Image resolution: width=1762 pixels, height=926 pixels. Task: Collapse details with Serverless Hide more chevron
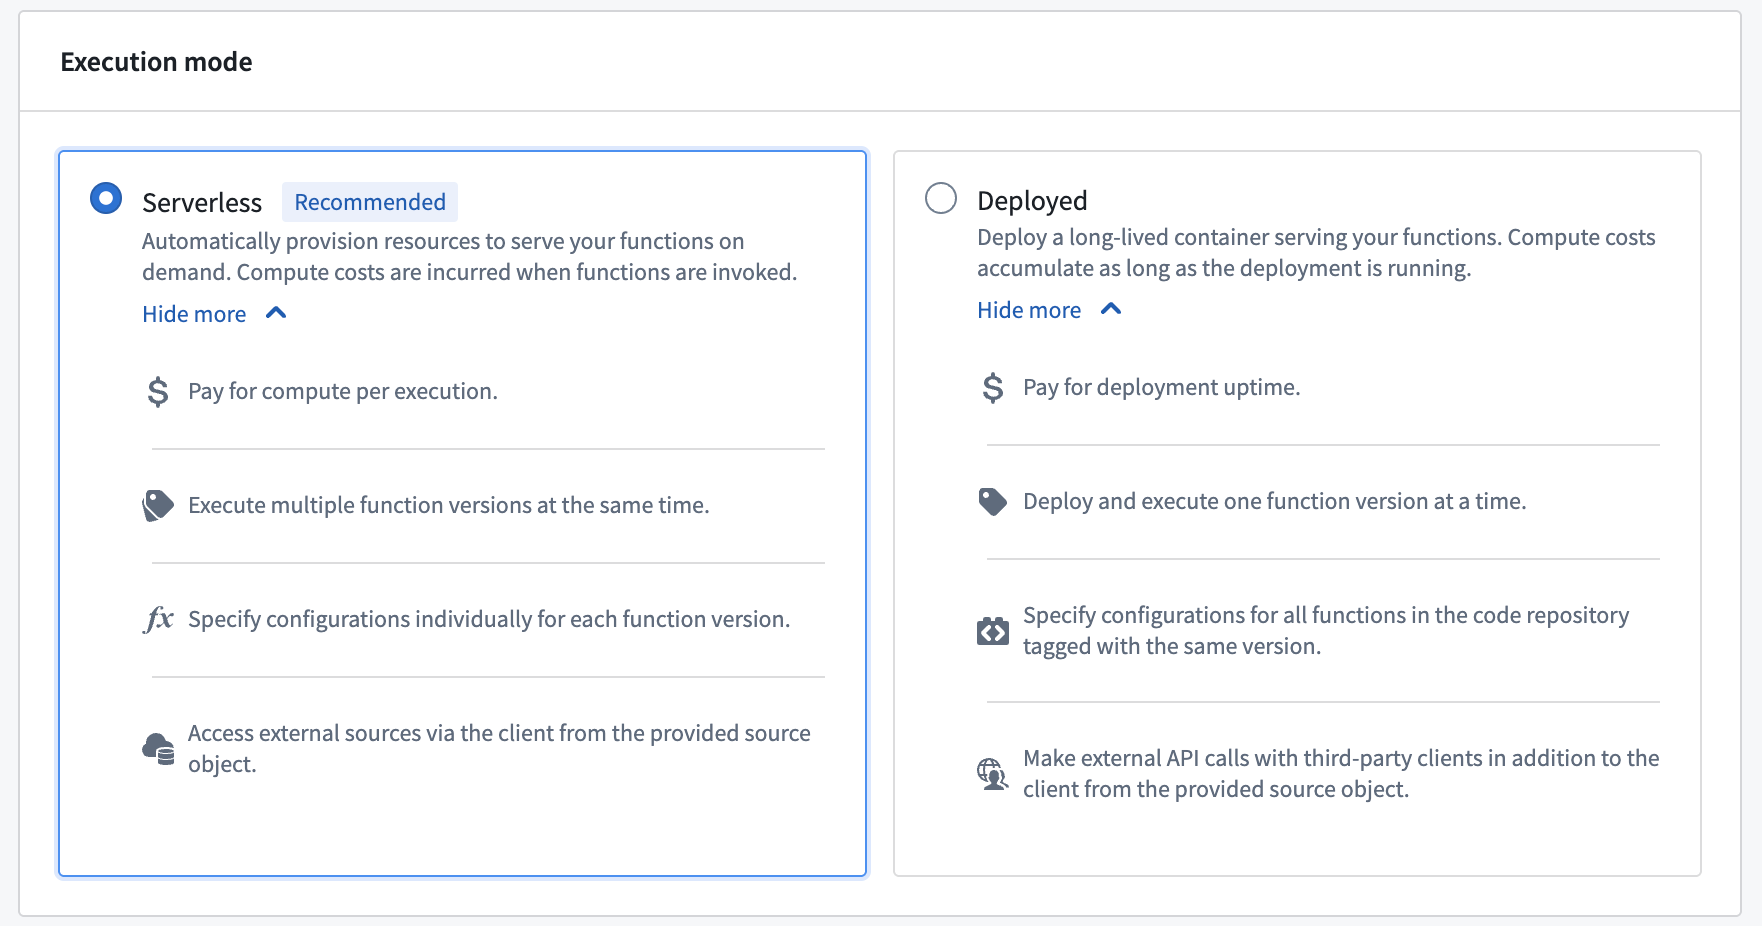pyautogui.click(x=276, y=313)
